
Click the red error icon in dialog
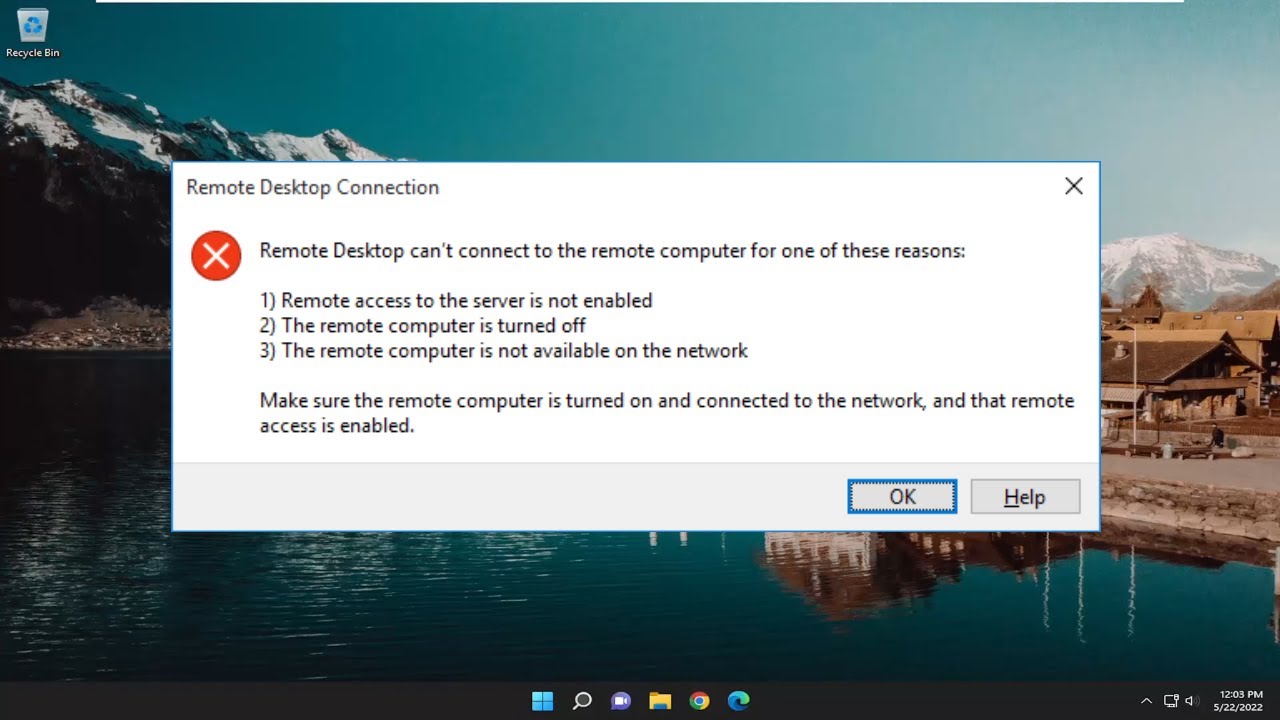216,256
